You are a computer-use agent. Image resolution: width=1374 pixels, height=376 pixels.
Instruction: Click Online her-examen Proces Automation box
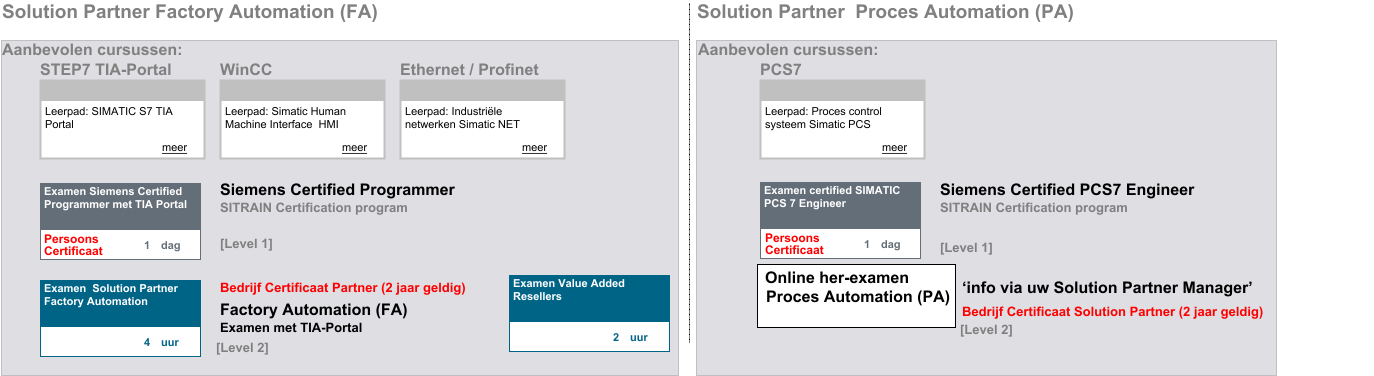pyautogui.click(x=856, y=296)
